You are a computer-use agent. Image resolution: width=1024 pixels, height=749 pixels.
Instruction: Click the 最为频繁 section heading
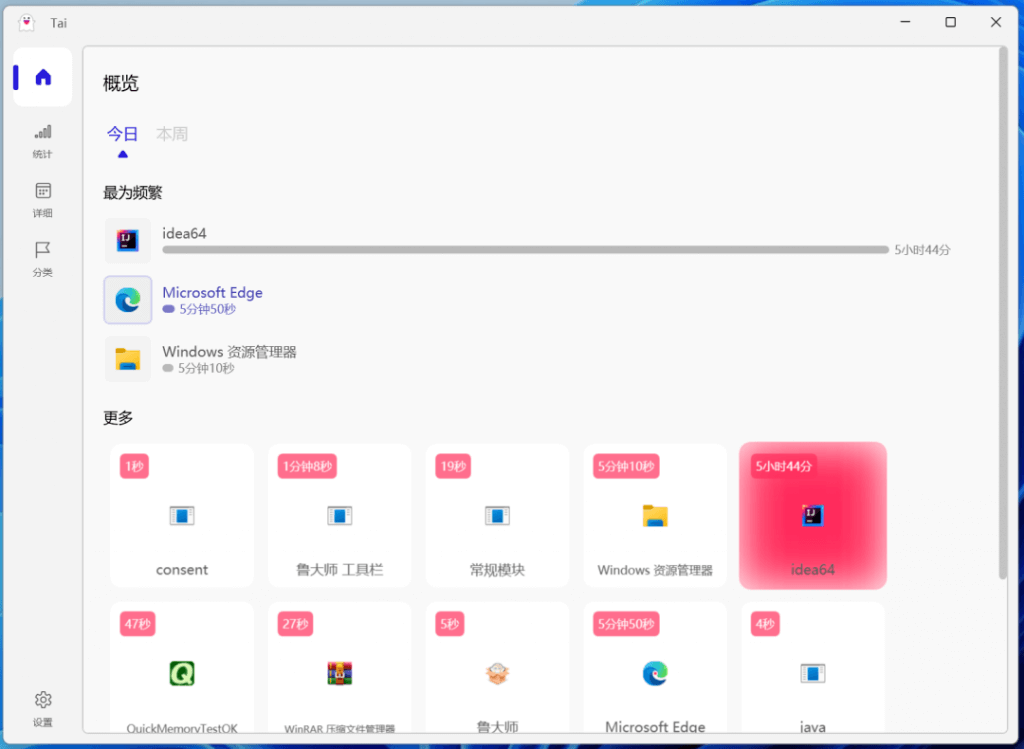click(x=133, y=193)
